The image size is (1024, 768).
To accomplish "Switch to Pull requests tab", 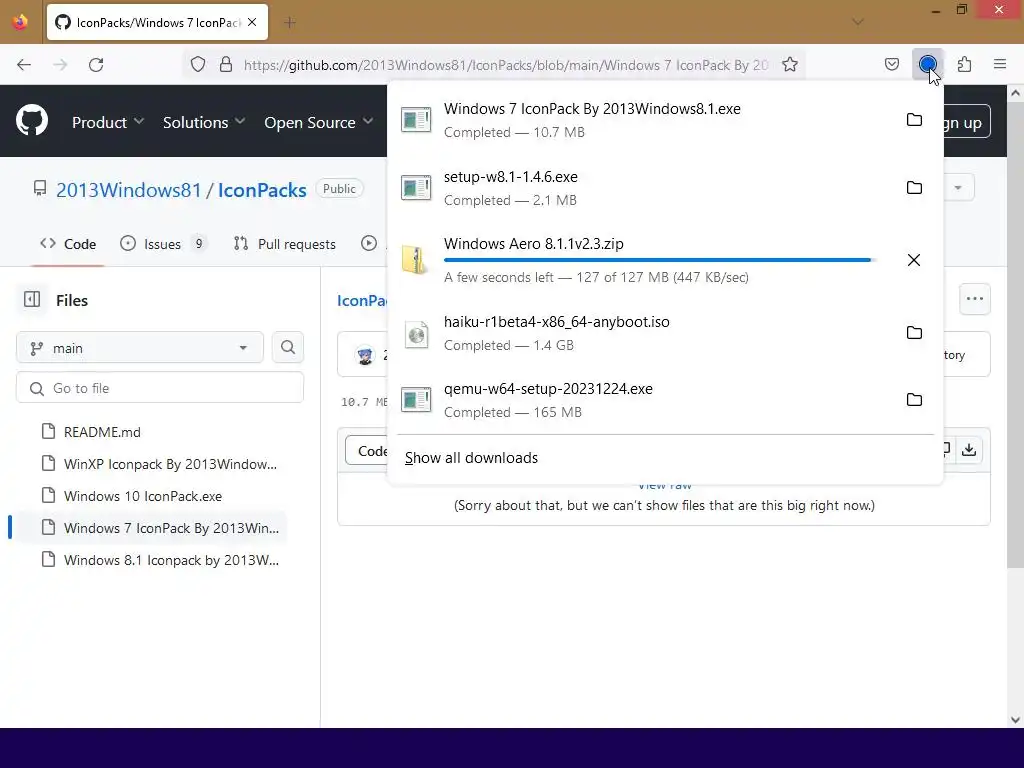I will 285,244.
